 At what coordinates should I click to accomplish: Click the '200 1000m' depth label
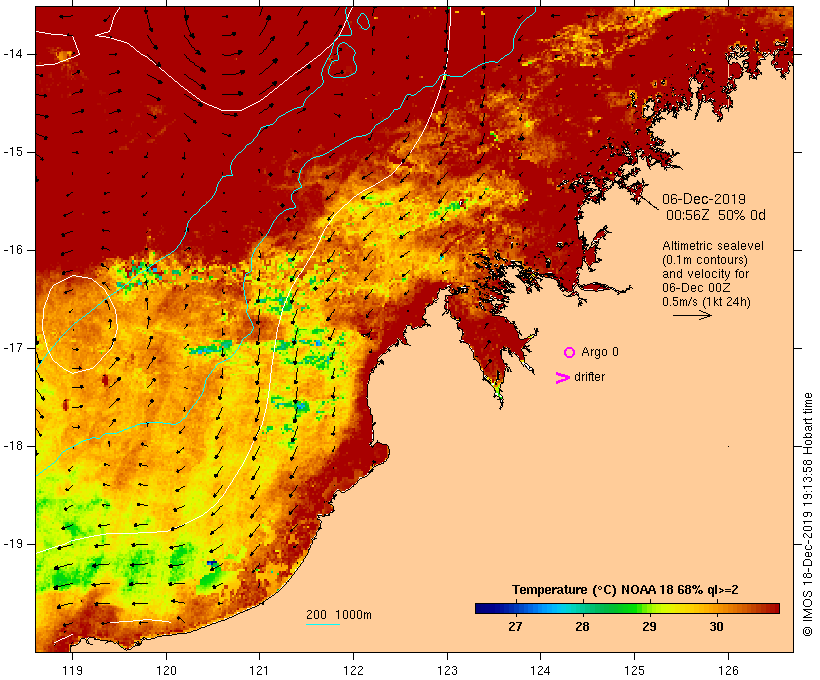click(x=339, y=615)
